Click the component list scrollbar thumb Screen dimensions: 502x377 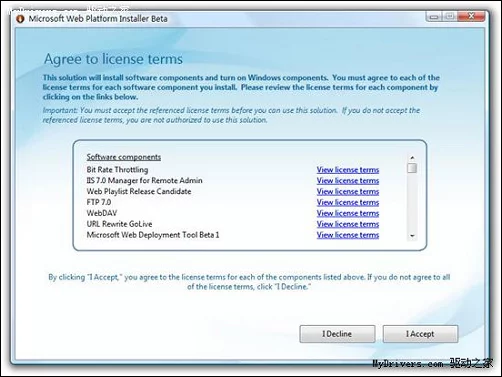[x=412, y=168]
